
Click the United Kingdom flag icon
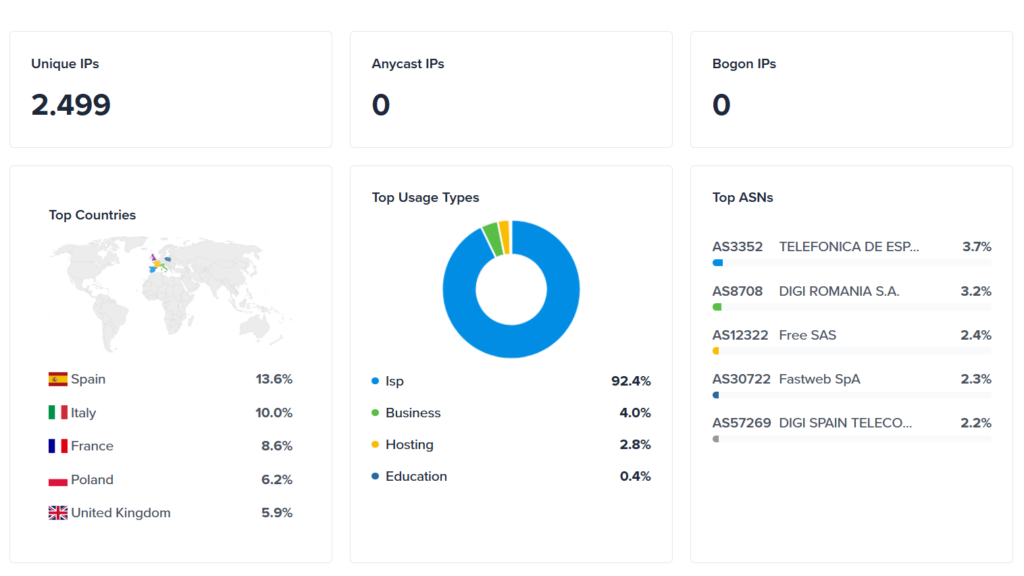pos(58,513)
